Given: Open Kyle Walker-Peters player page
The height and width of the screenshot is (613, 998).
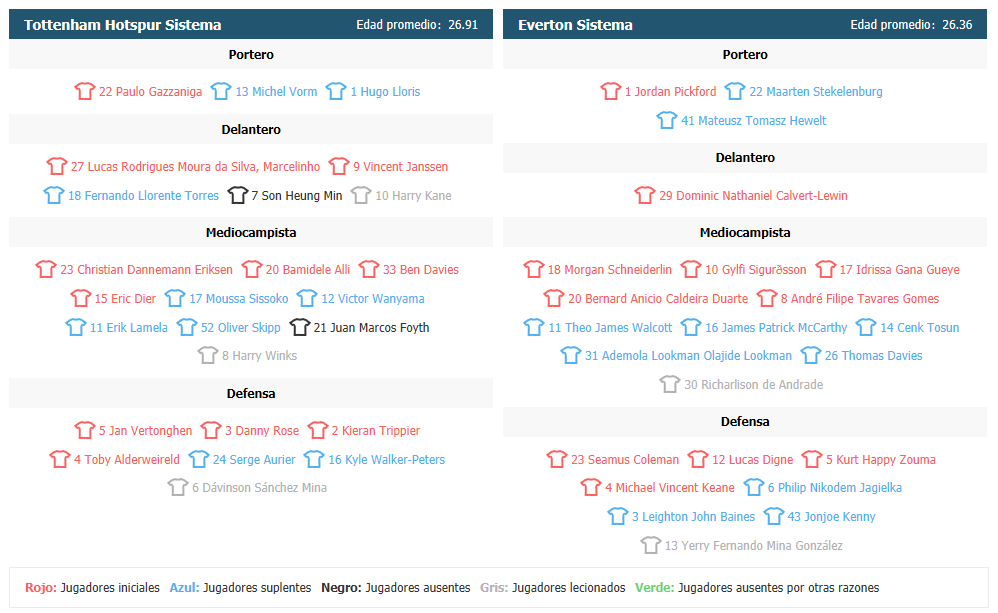Looking at the screenshot, I should 386,460.
